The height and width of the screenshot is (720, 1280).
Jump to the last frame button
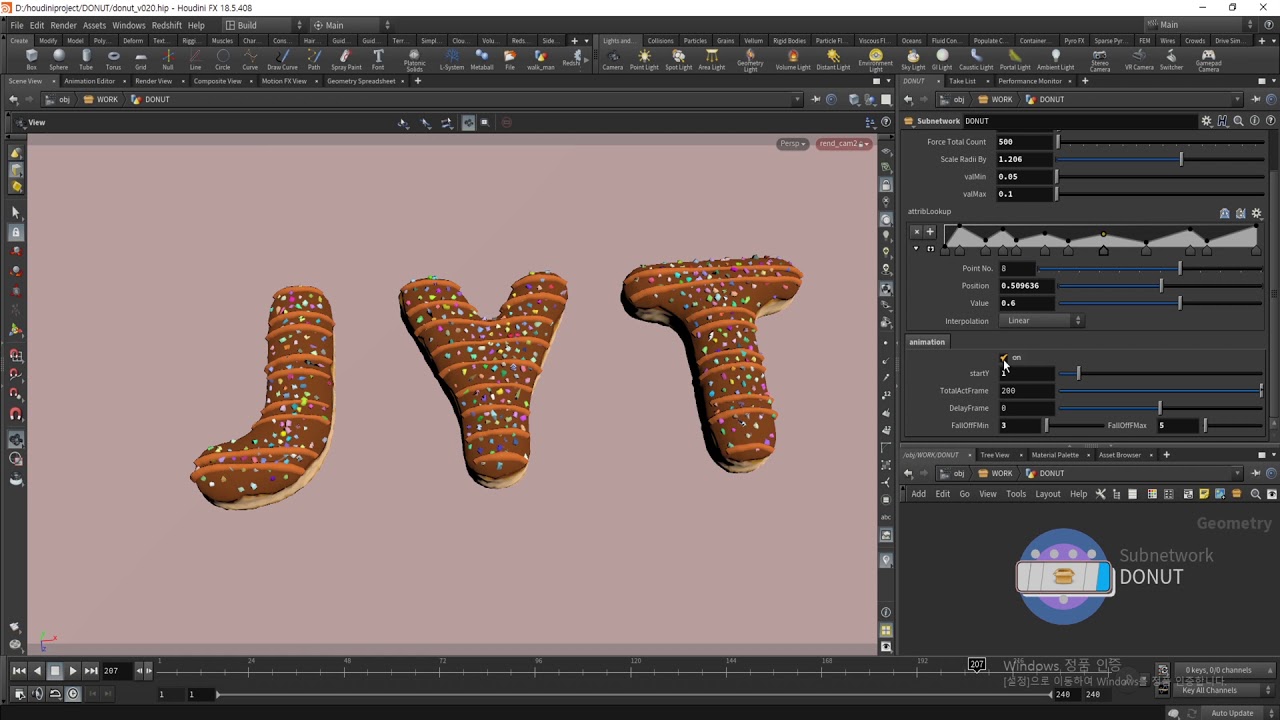[91, 671]
